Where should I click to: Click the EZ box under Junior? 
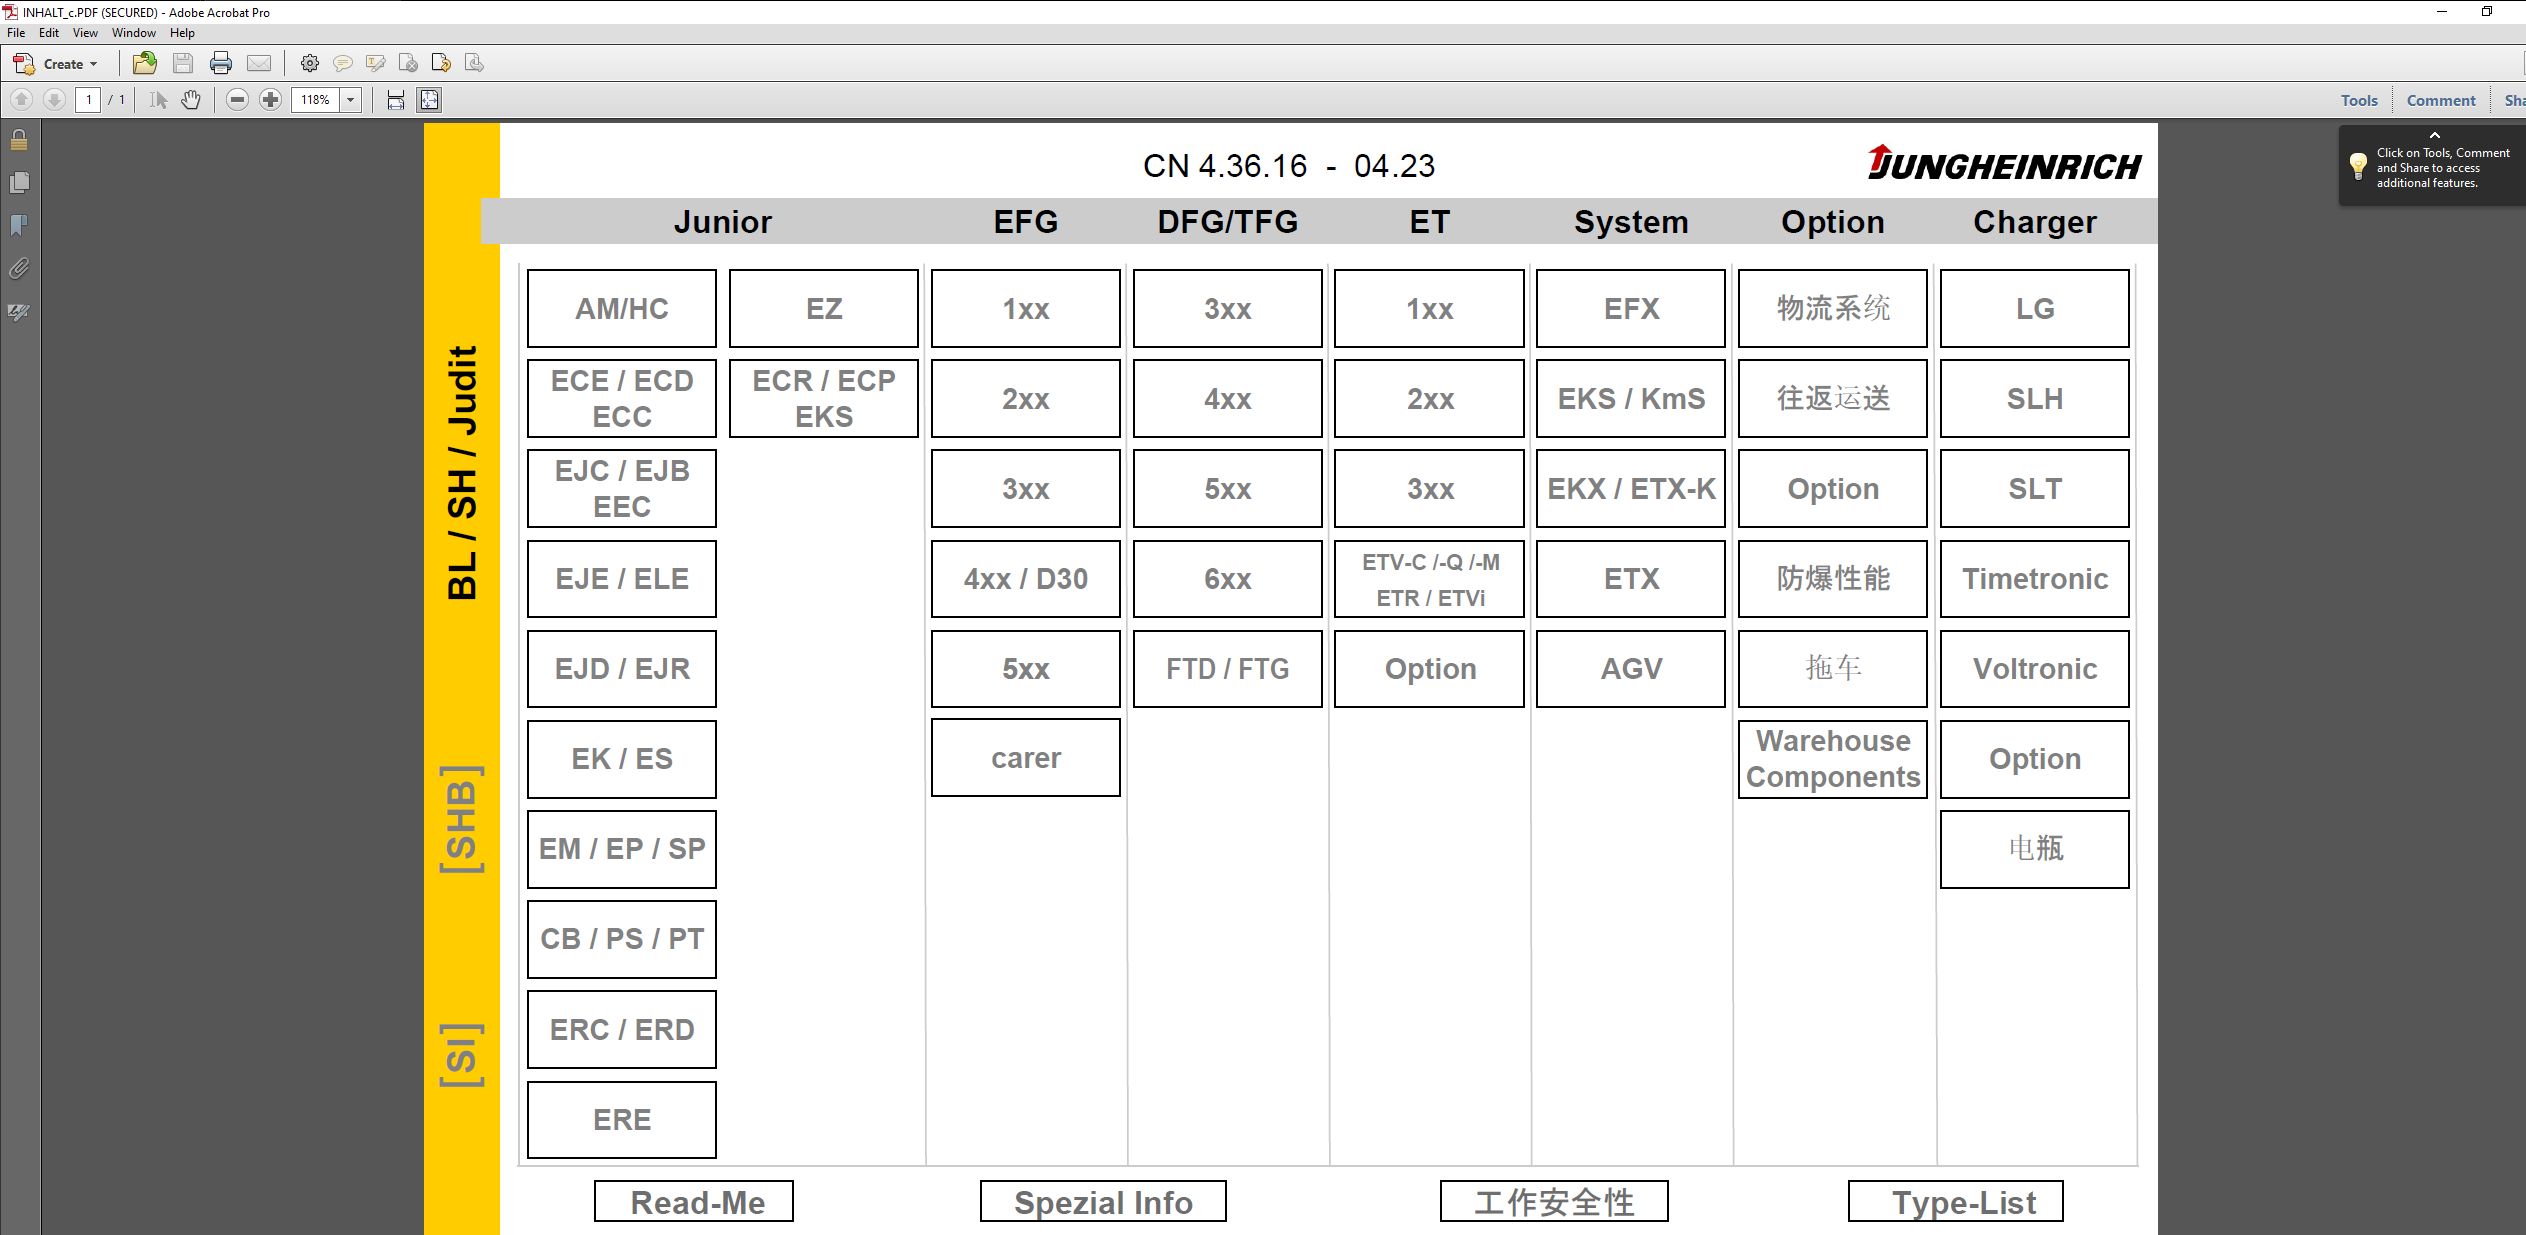tap(824, 308)
